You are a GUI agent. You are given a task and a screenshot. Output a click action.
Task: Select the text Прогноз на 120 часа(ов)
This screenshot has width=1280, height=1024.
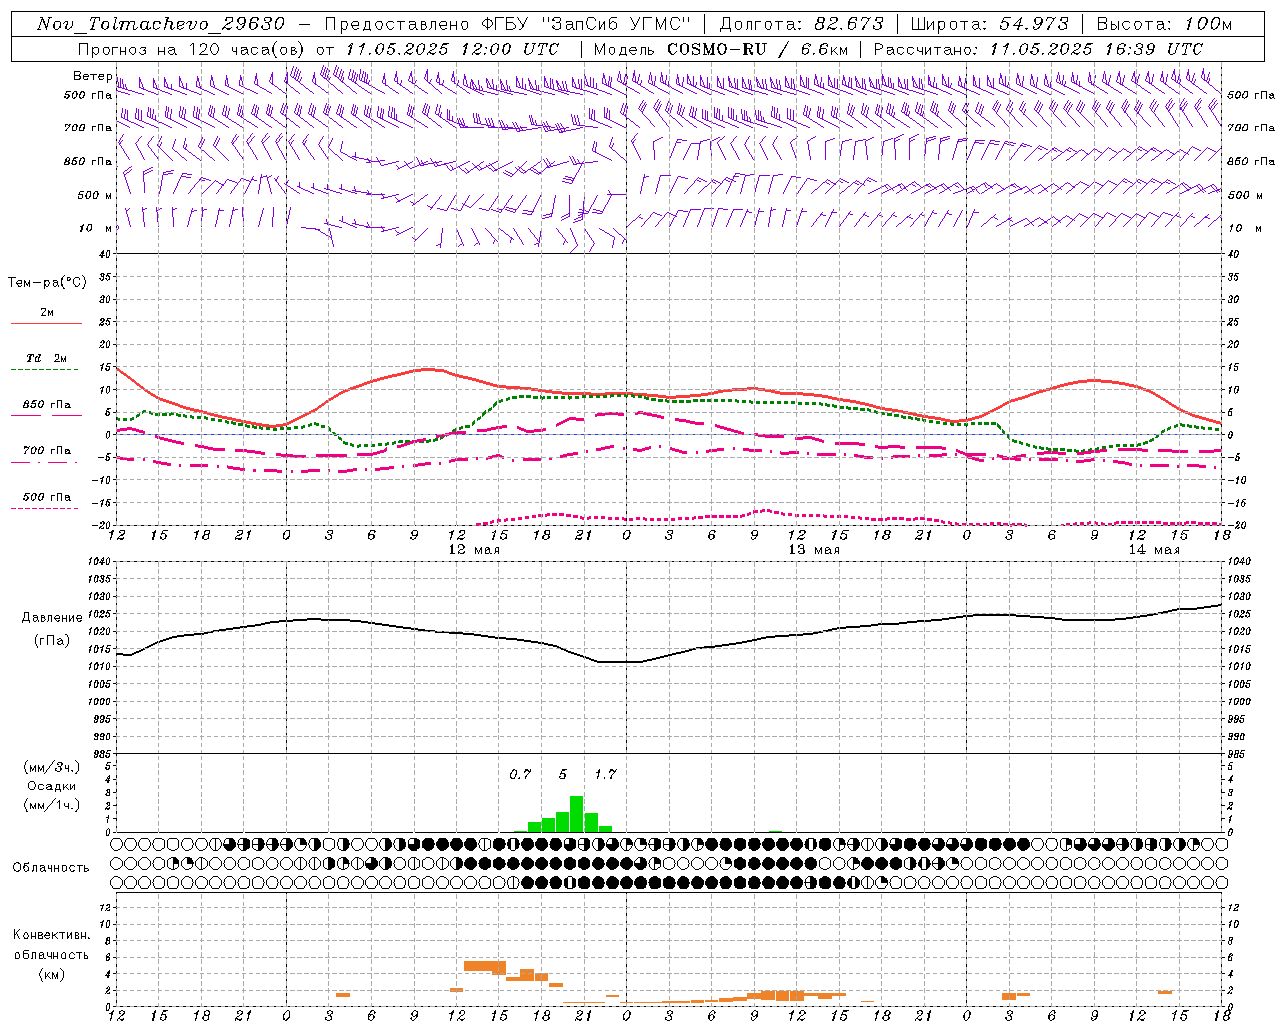pos(191,49)
